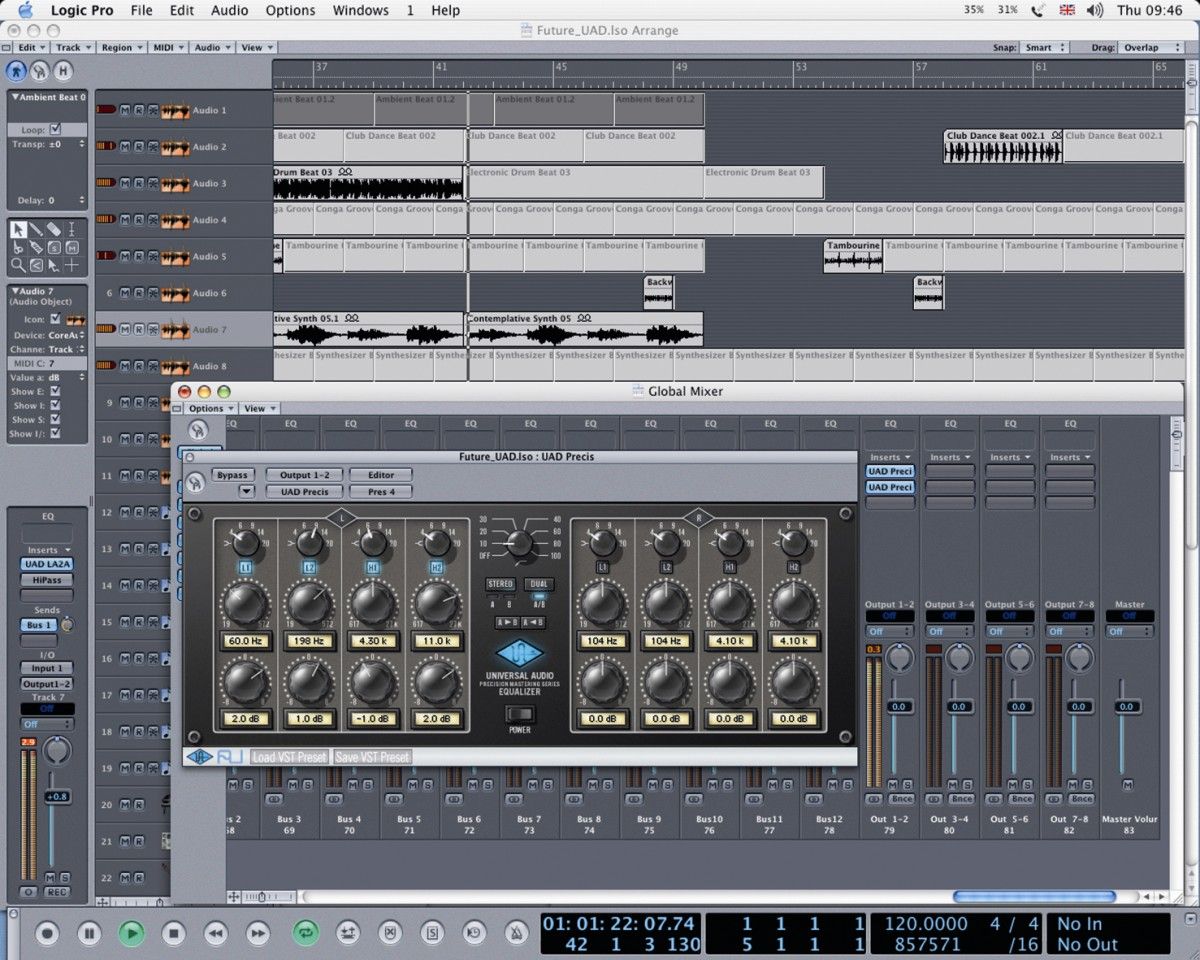
Task: Open the Audio menu in the menu bar
Action: pos(230,10)
